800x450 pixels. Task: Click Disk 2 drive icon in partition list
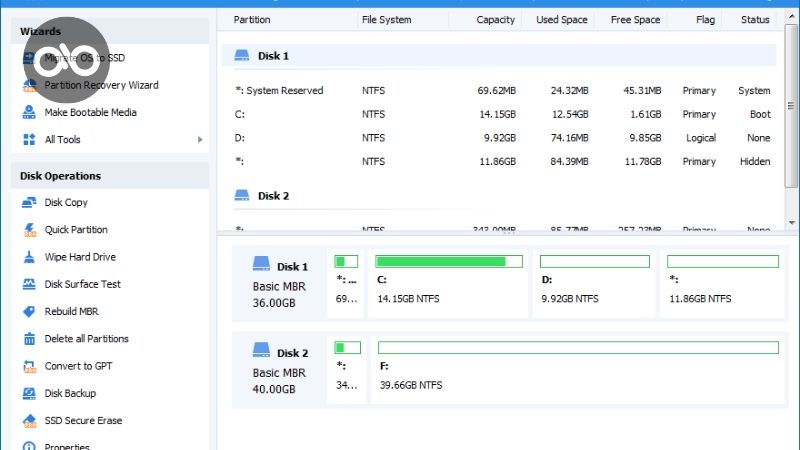click(x=242, y=195)
